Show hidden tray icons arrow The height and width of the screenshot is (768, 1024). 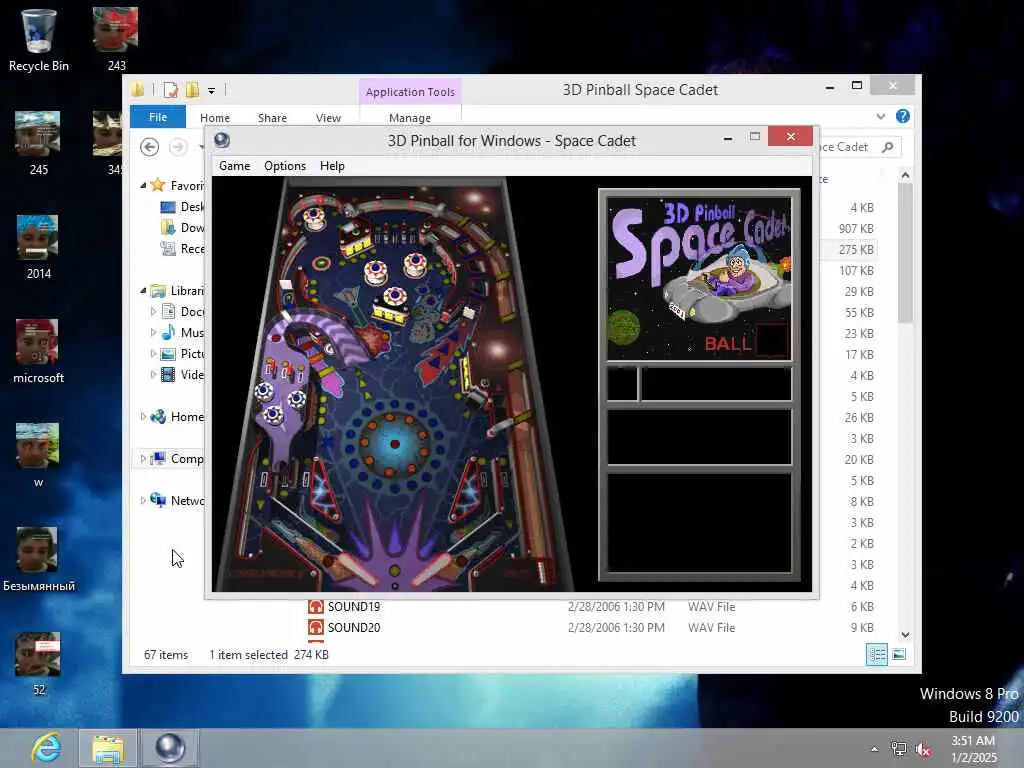[874, 749]
